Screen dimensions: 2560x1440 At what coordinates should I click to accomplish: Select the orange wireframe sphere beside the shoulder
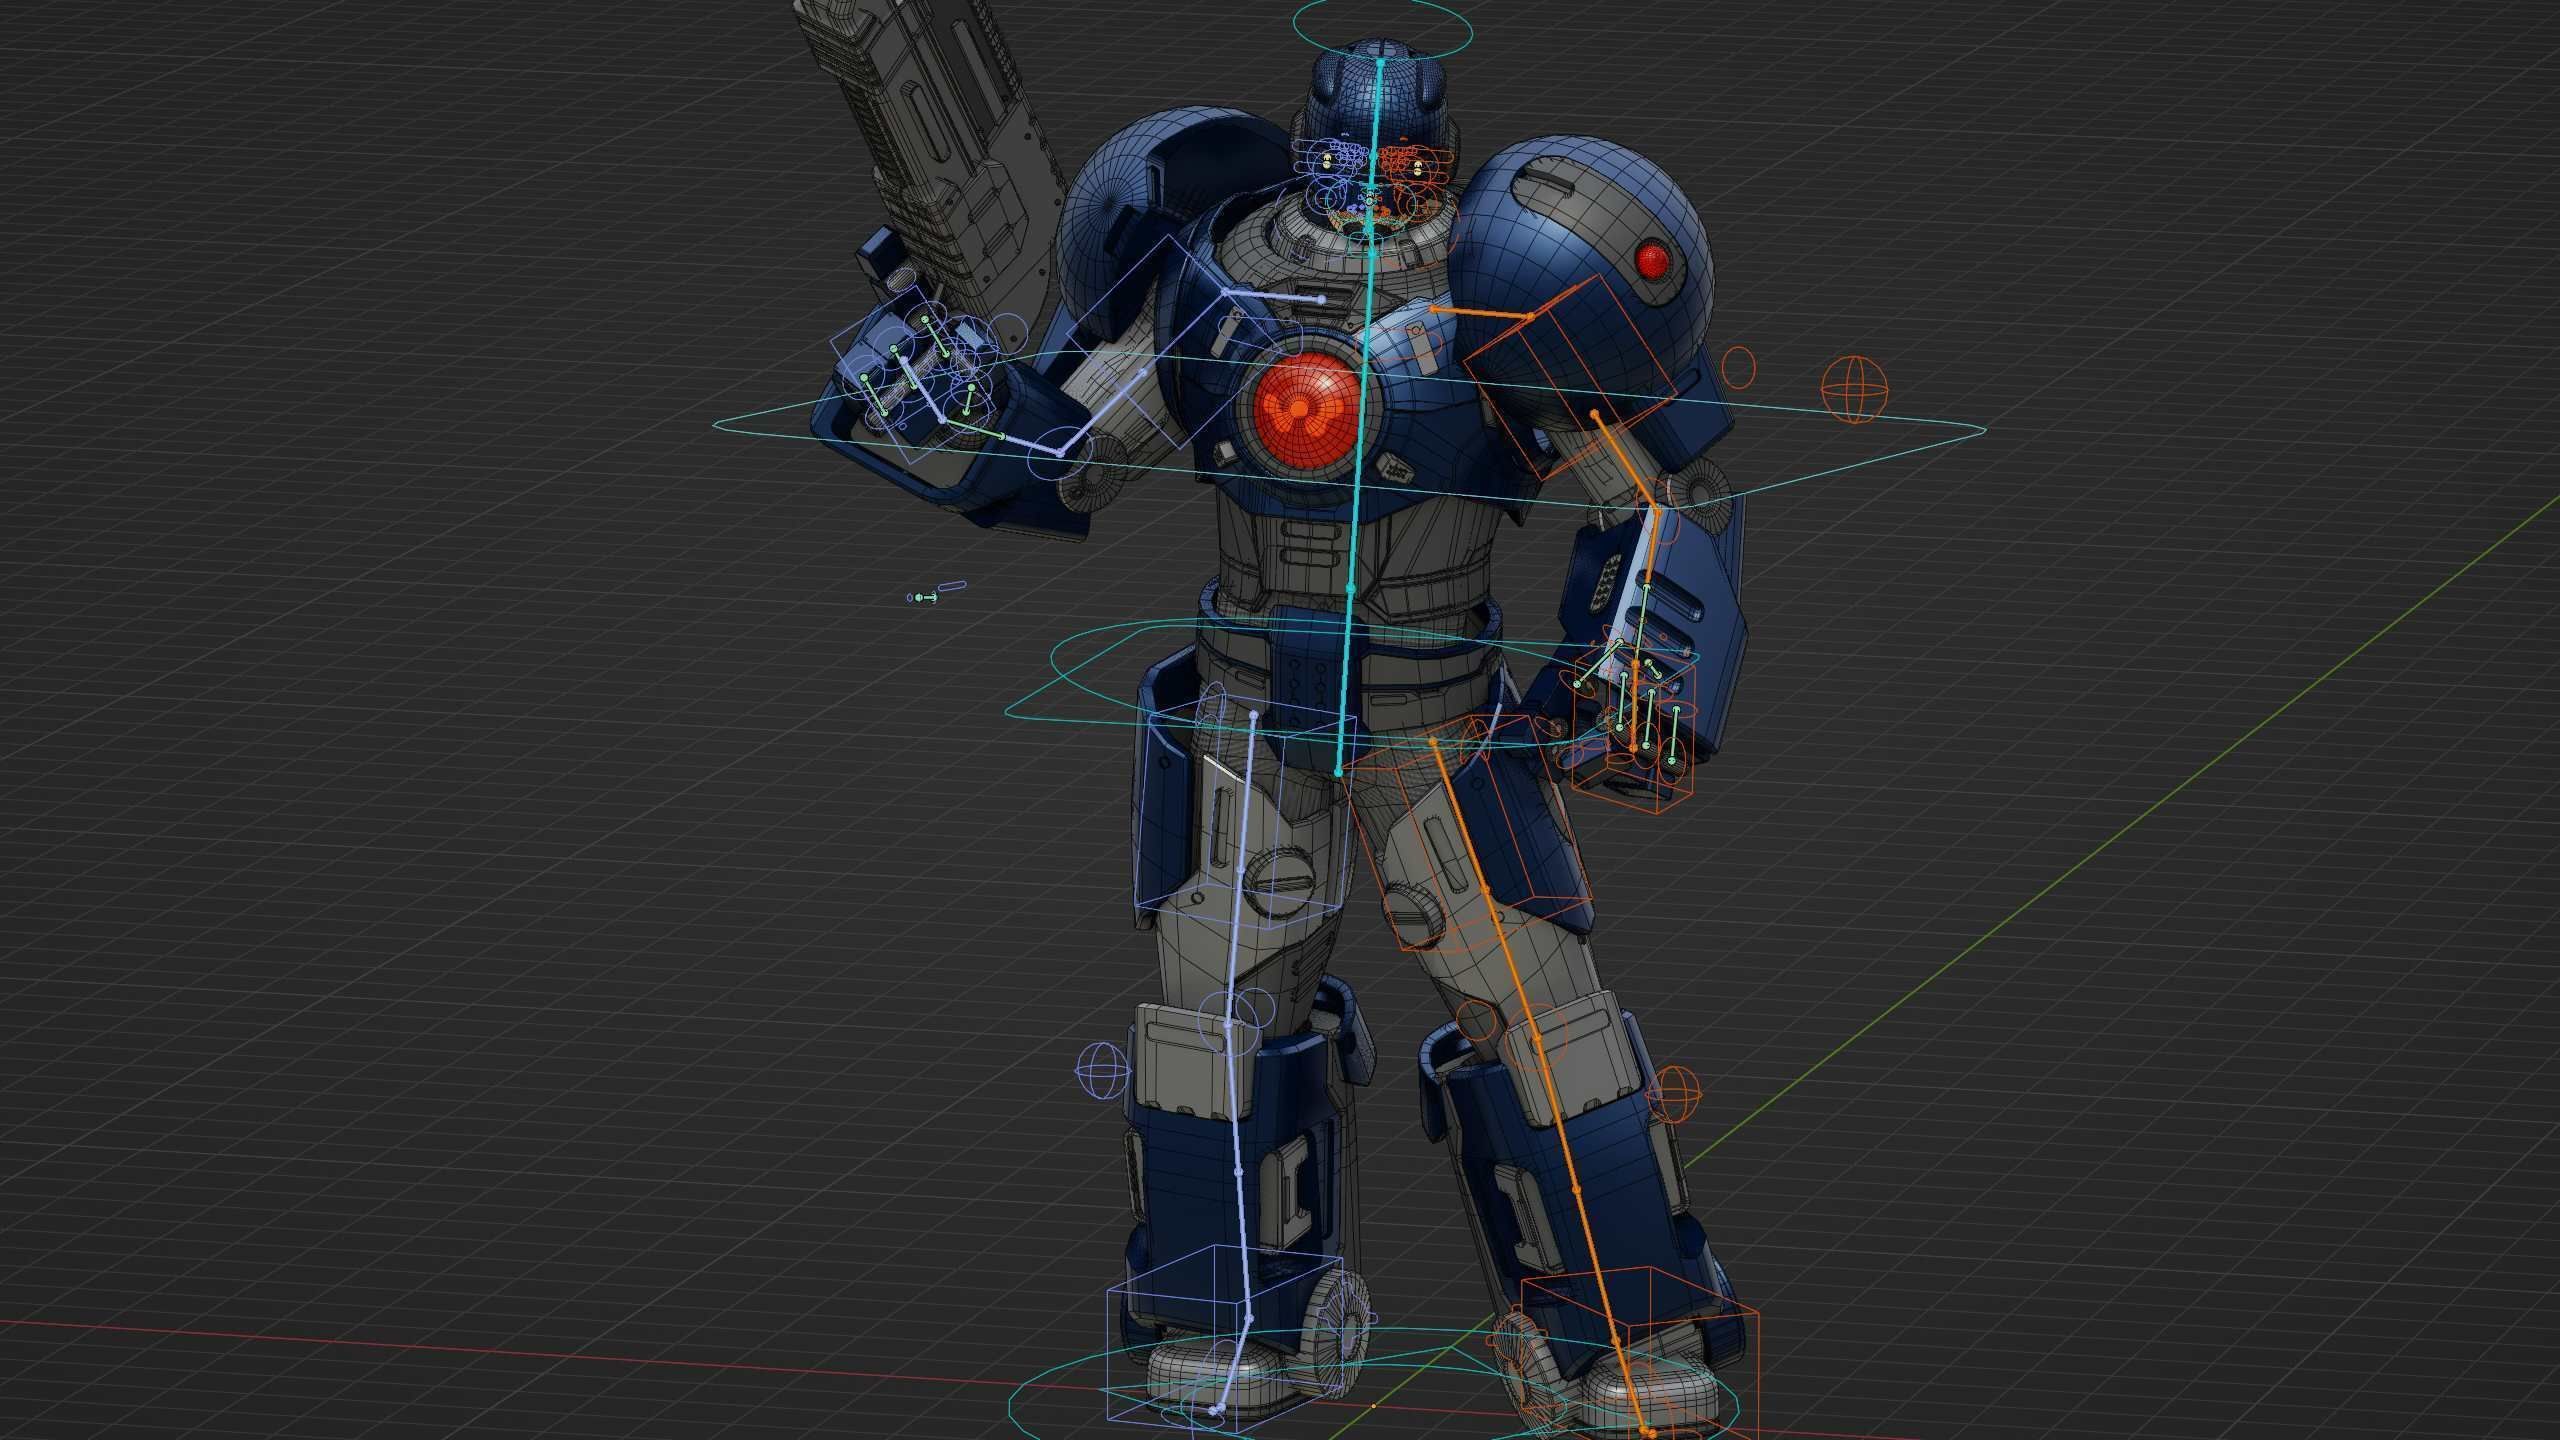[1853, 389]
